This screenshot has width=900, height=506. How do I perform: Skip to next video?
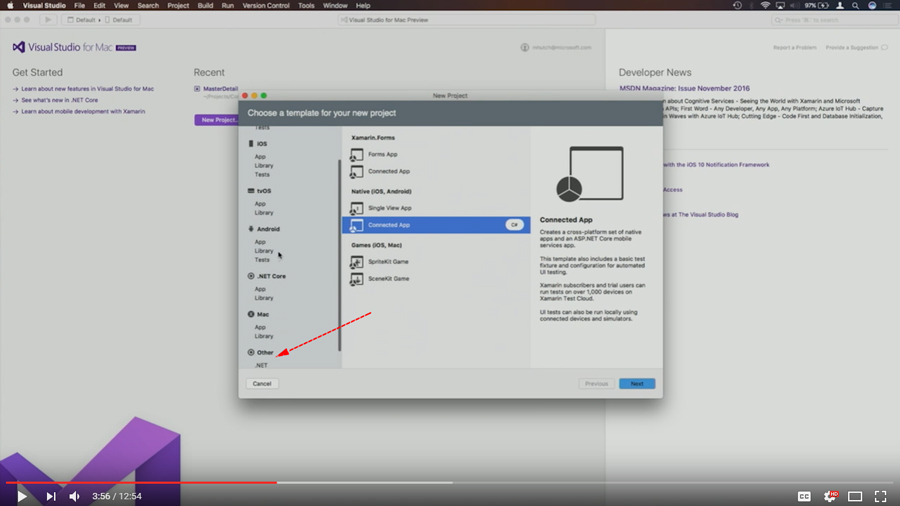51,496
